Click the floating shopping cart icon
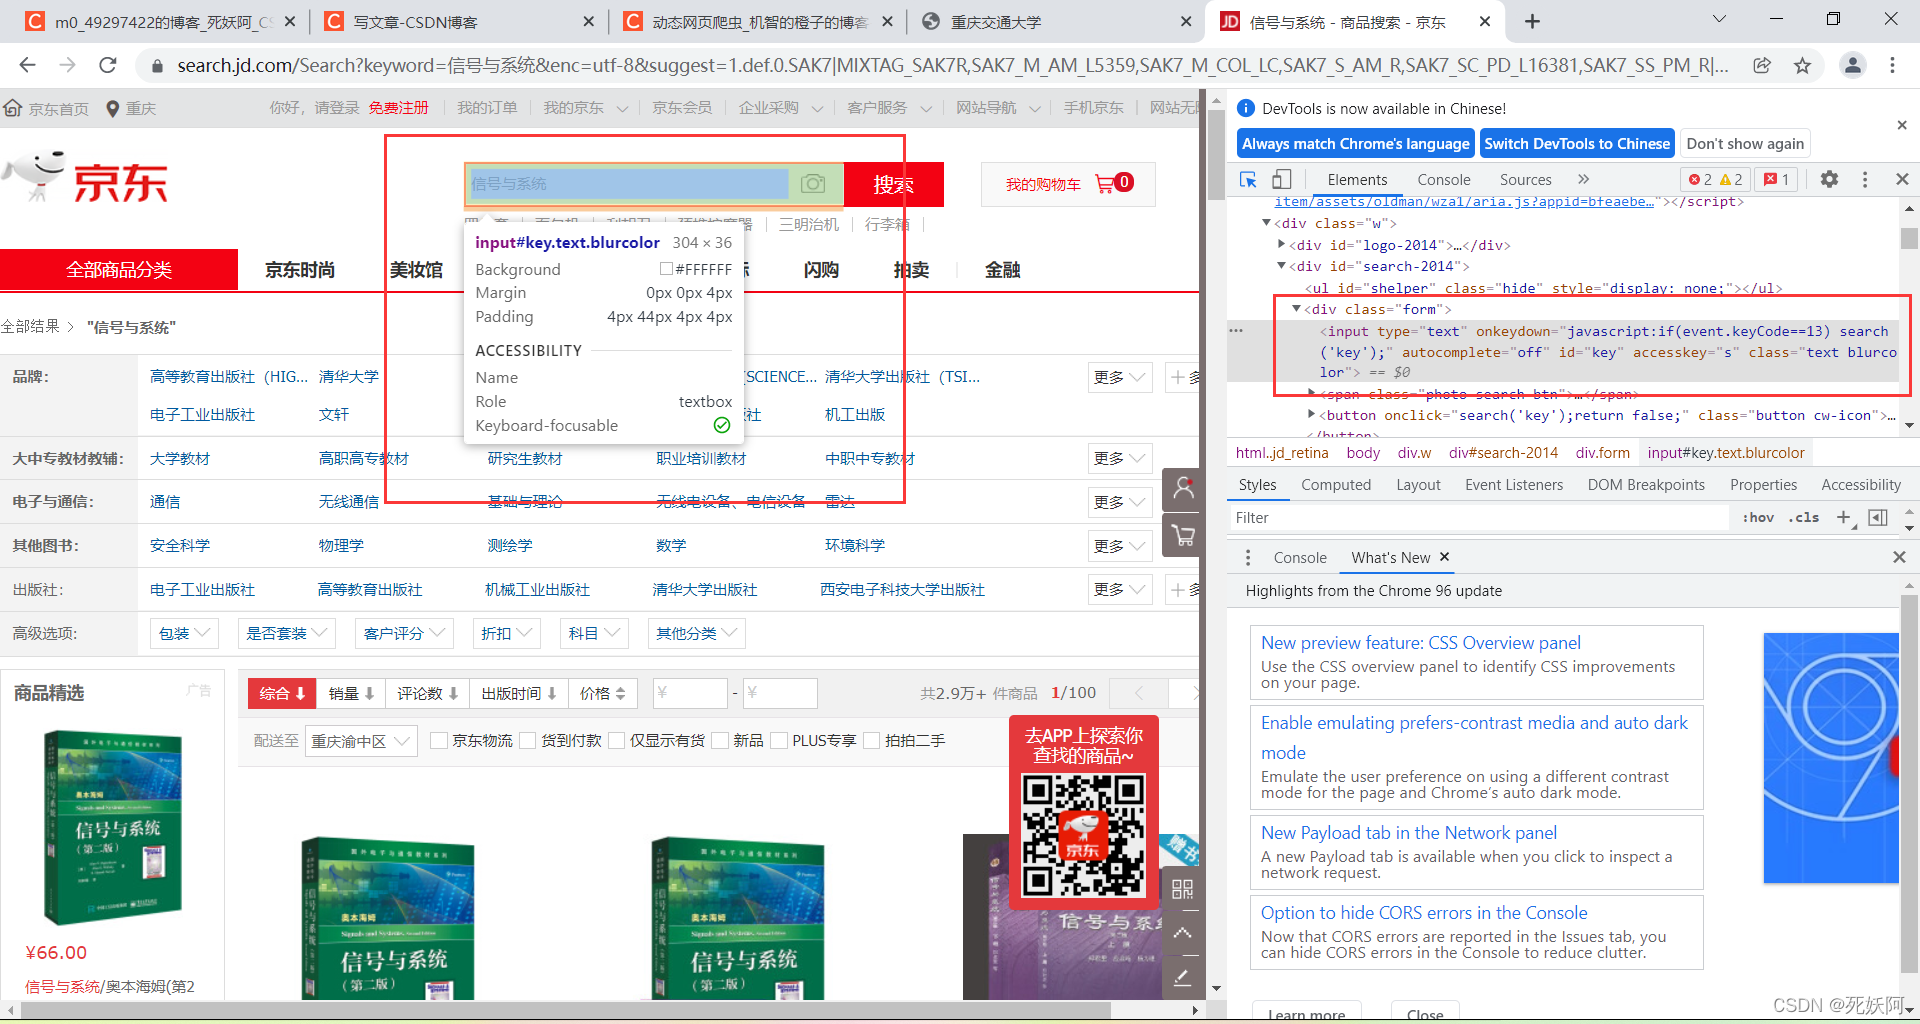 pos(1183,536)
